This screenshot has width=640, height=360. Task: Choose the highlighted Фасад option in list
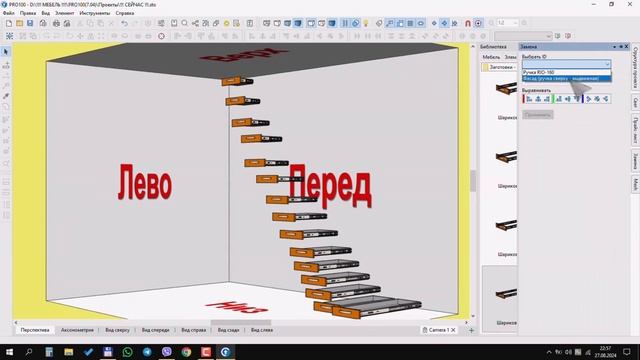(567, 78)
